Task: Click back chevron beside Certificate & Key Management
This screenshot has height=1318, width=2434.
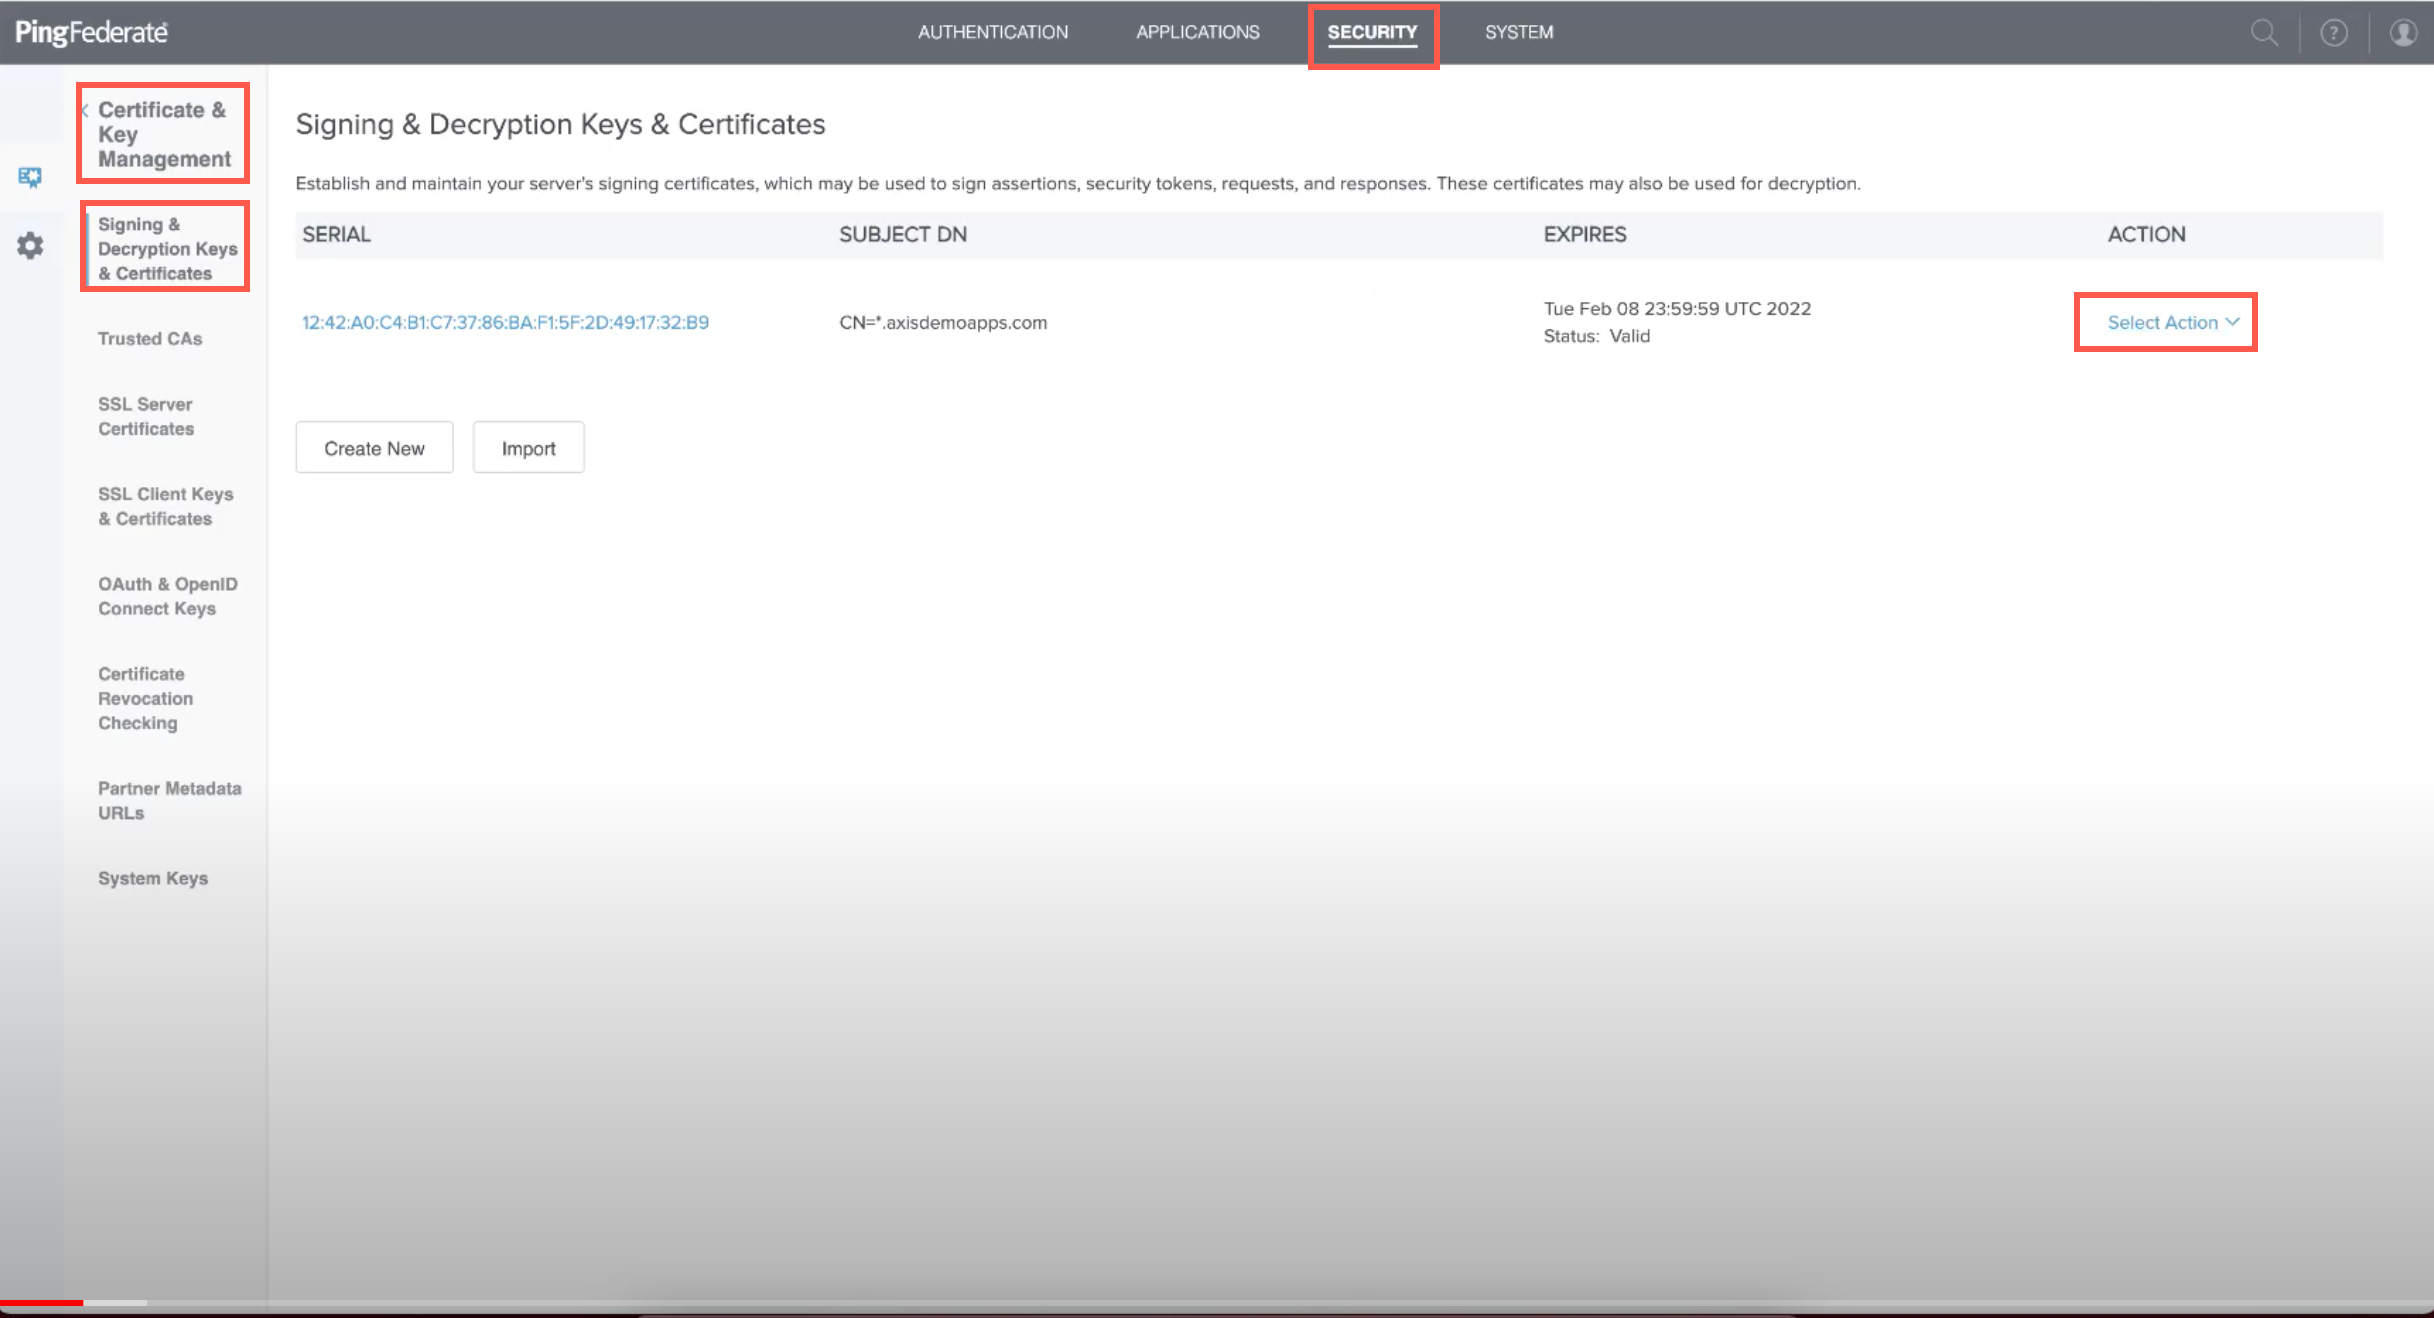Action: pos(86,111)
